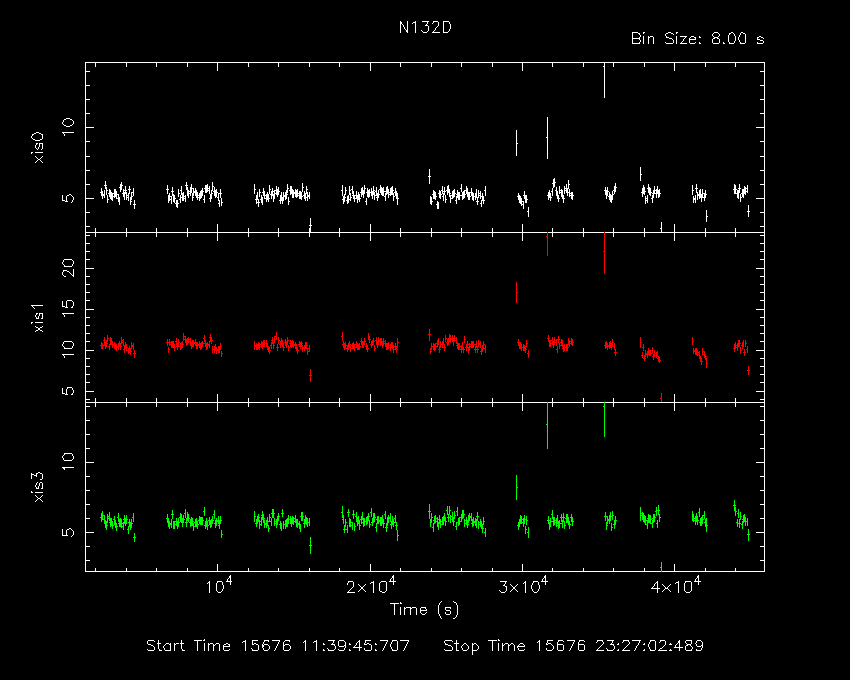Click the xis1 y-axis label
Screen dimensions: 850x680
coord(38,317)
